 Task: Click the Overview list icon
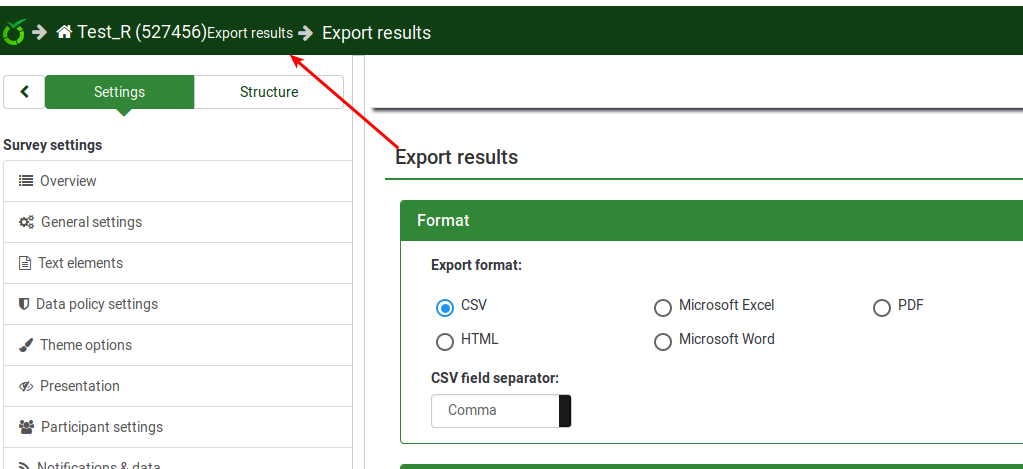coord(27,181)
